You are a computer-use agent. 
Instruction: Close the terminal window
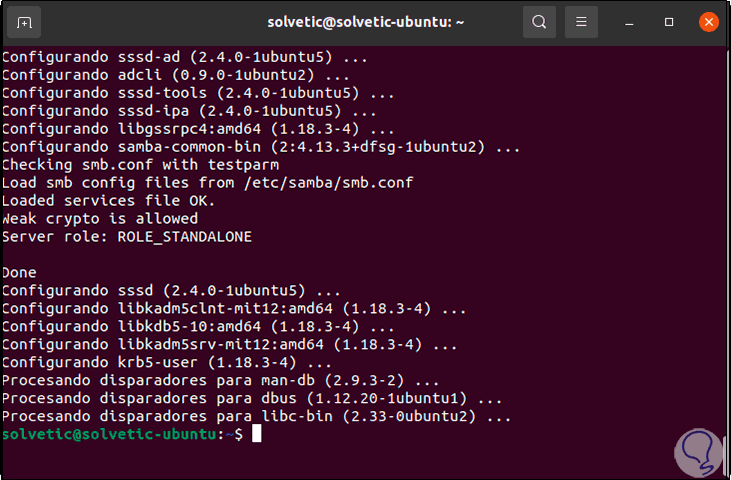(x=708, y=22)
